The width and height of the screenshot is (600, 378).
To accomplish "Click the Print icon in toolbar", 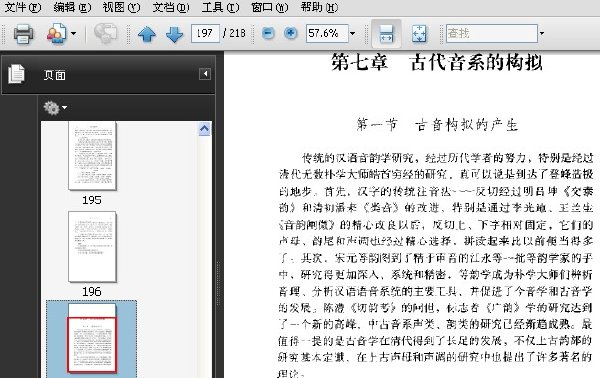I will pos(23,34).
